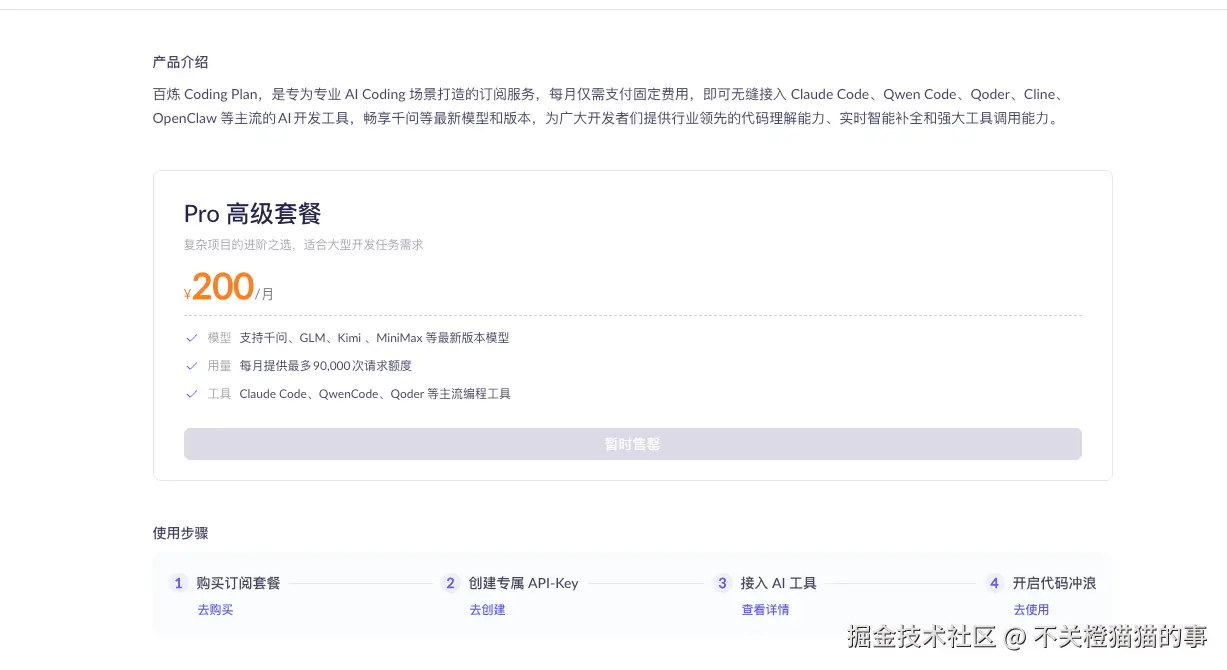Screen dimensions: 1227x670
Task: Open the 查看详情 link under step 3
Action: [x=765, y=609]
